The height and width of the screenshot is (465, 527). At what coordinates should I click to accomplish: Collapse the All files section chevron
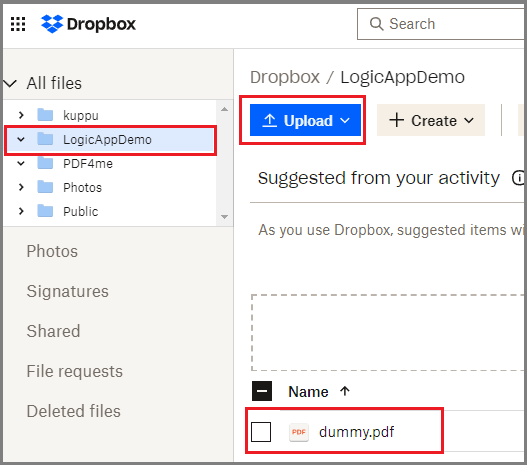coord(10,83)
